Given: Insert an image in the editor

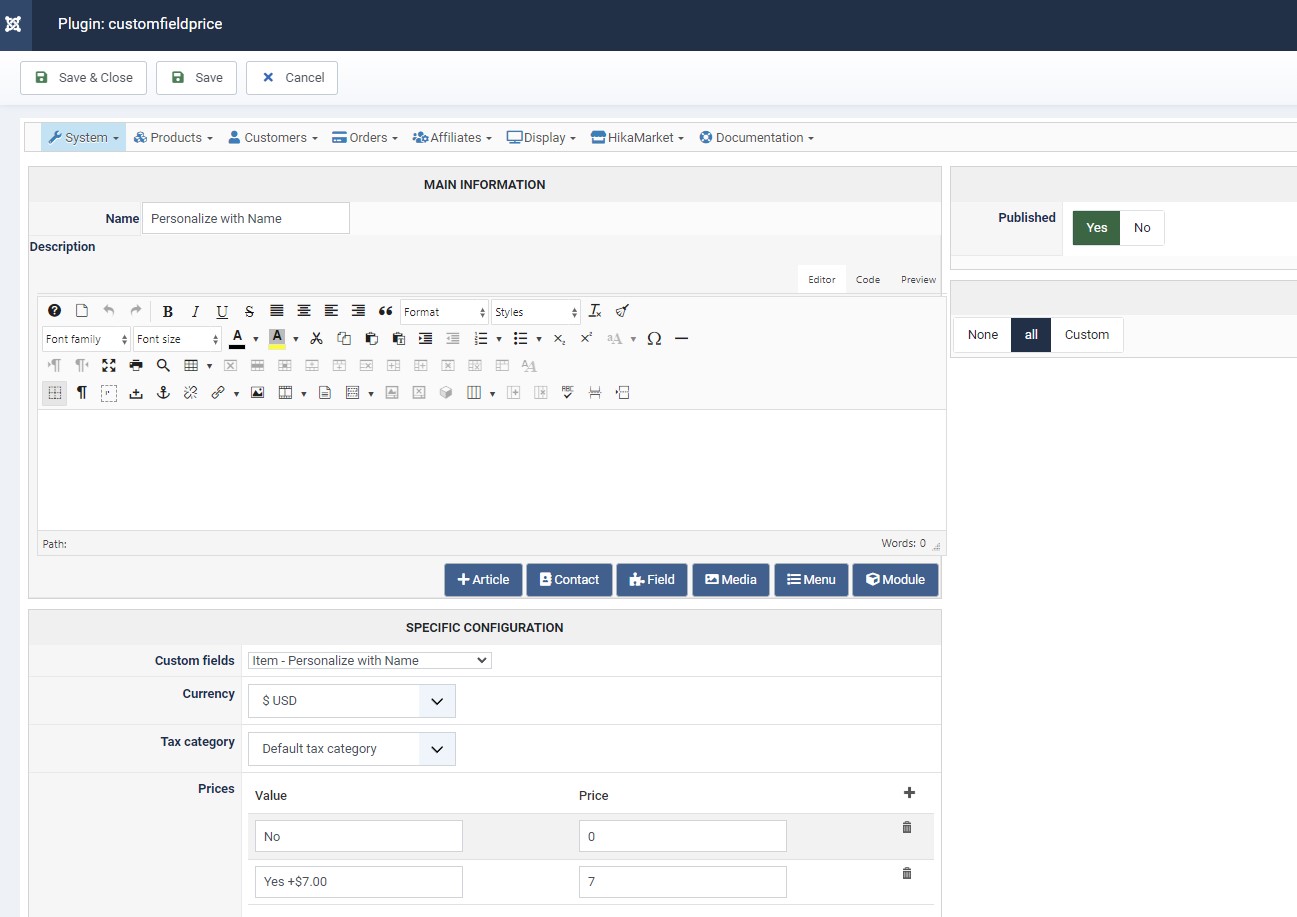Looking at the screenshot, I should pyautogui.click(x=257, y=392).
